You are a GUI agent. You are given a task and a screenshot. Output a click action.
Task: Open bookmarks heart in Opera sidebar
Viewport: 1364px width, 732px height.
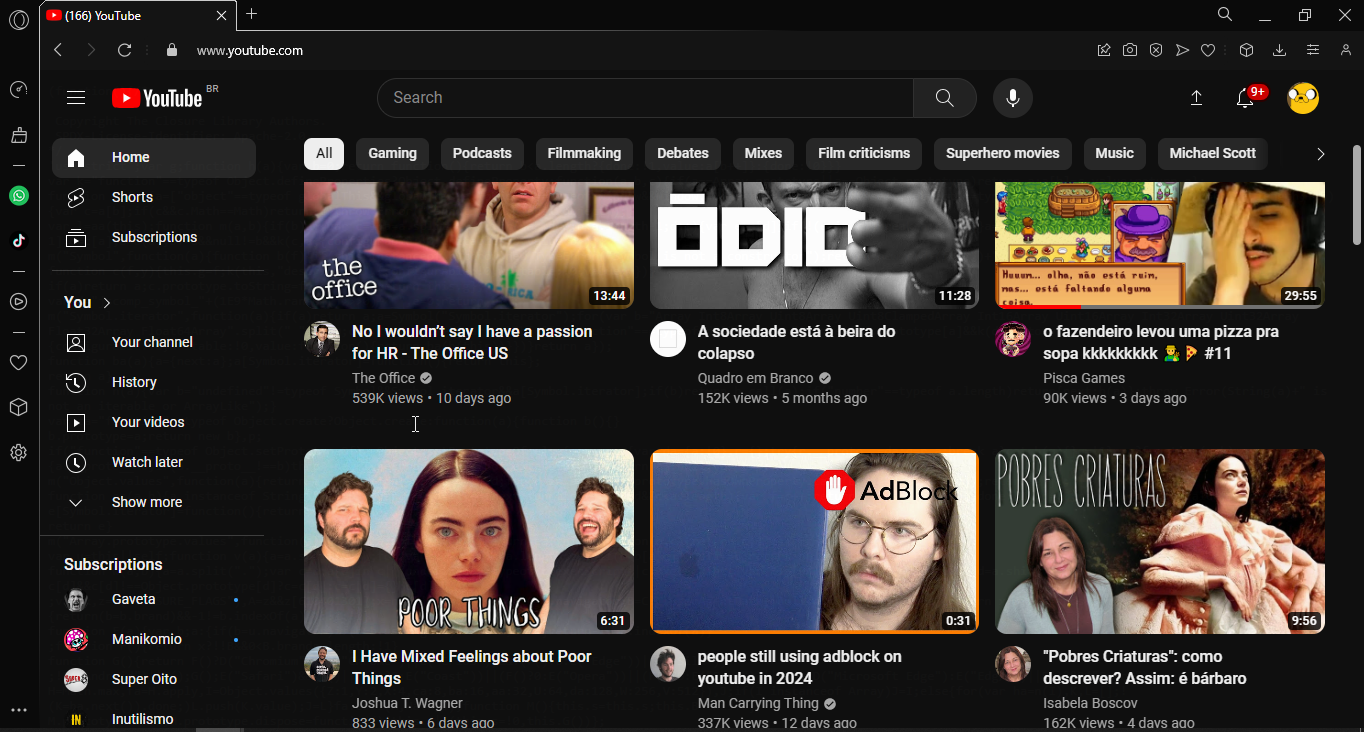pyautogui.click(x=19, y=362)
